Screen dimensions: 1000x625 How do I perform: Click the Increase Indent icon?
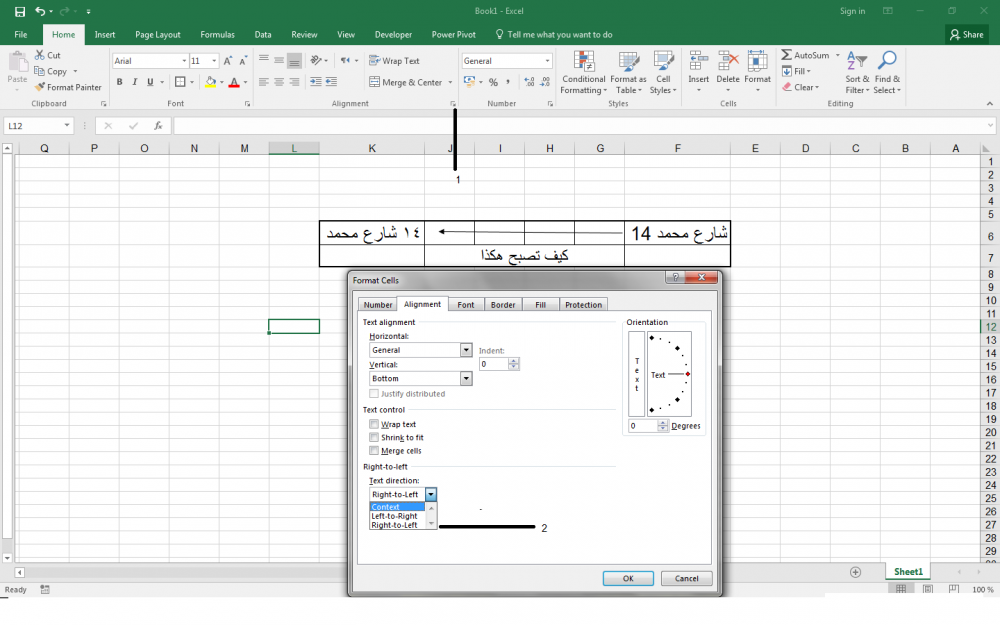coord(316,82)
